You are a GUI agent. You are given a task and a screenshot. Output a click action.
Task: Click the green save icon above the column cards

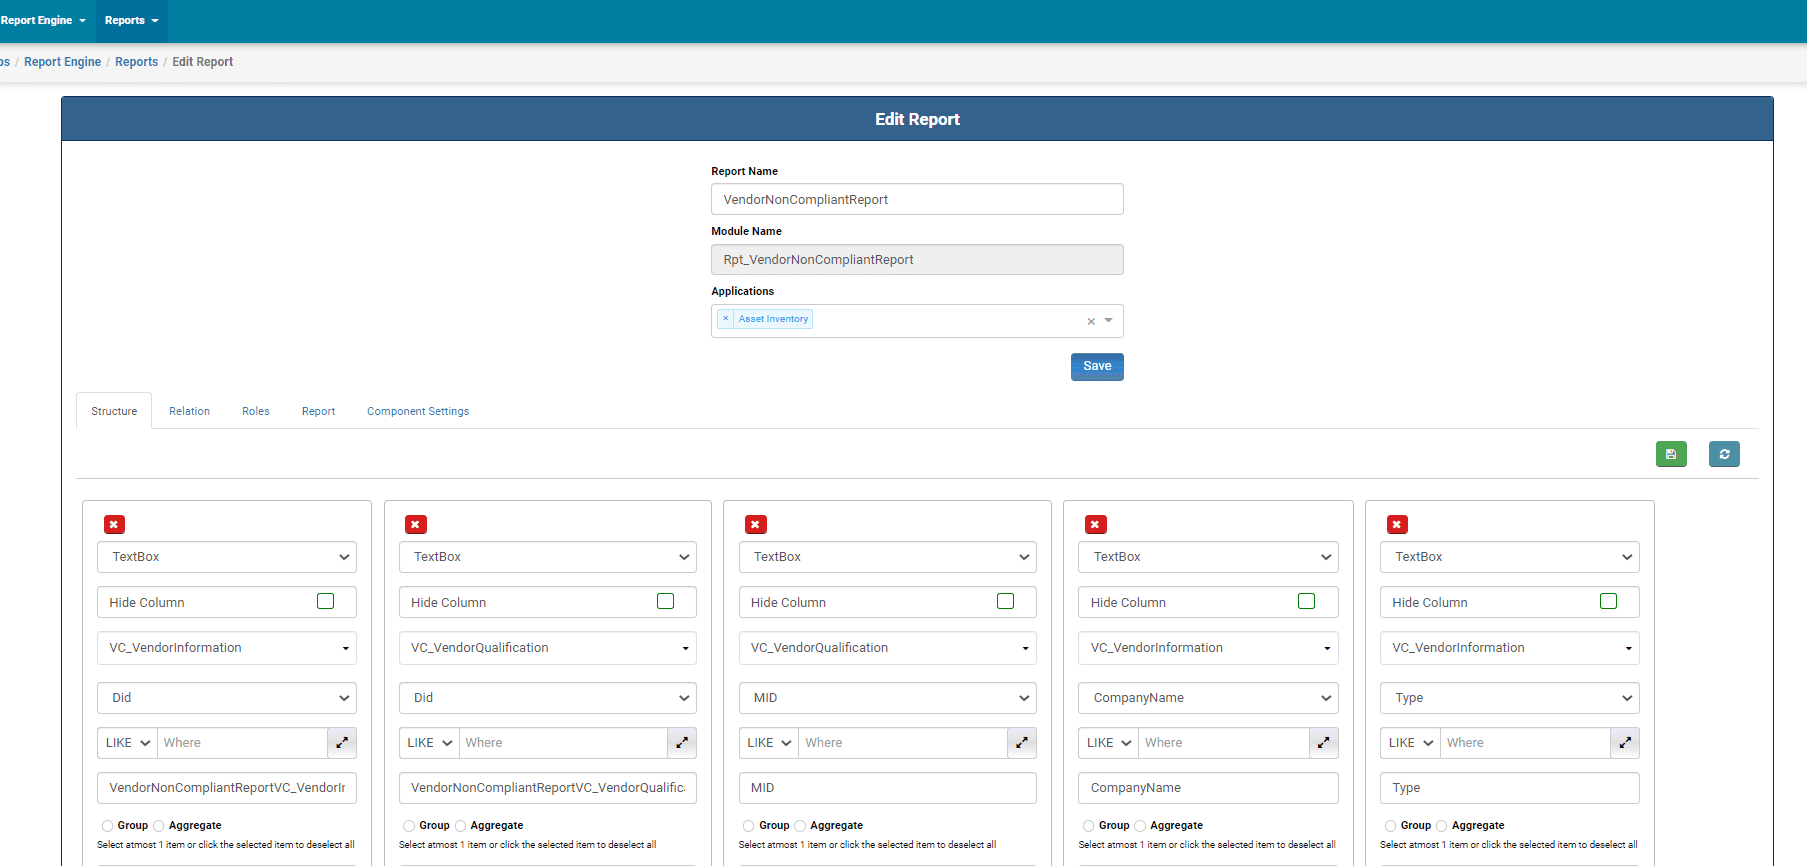tap(1671, 454)
